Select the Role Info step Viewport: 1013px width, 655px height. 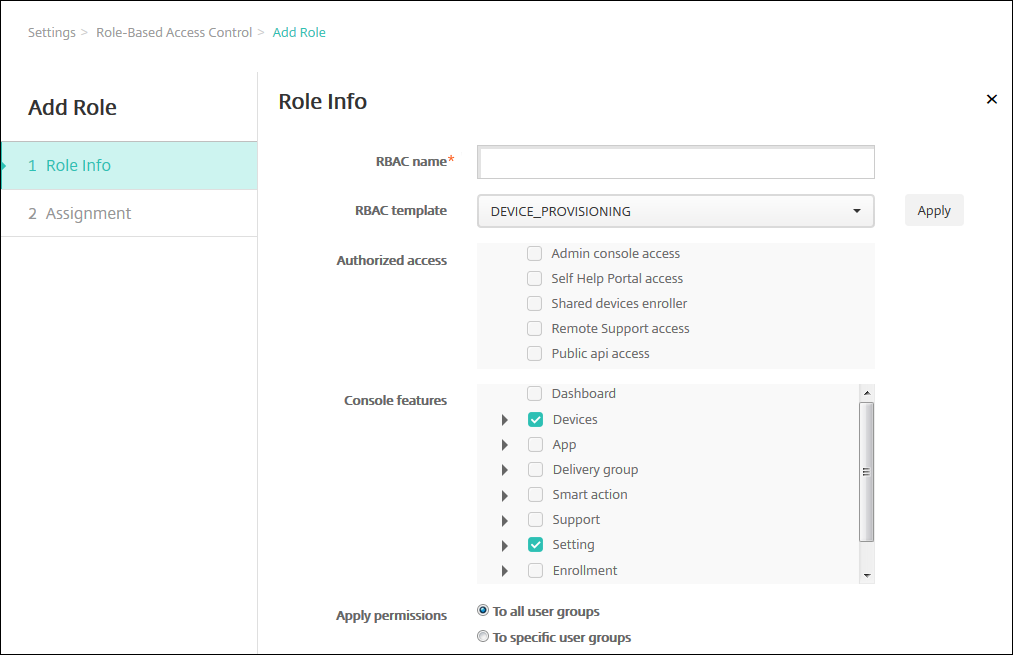click(x=78, y=165)
